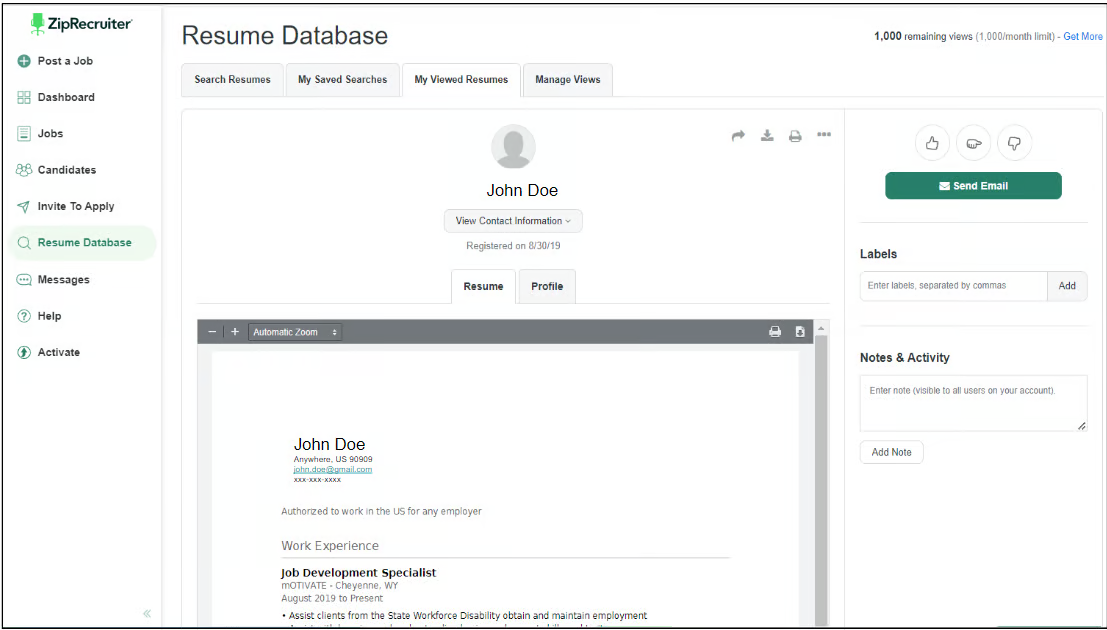Open the Profile tab
1107x630 pixels.
point(547,286)
